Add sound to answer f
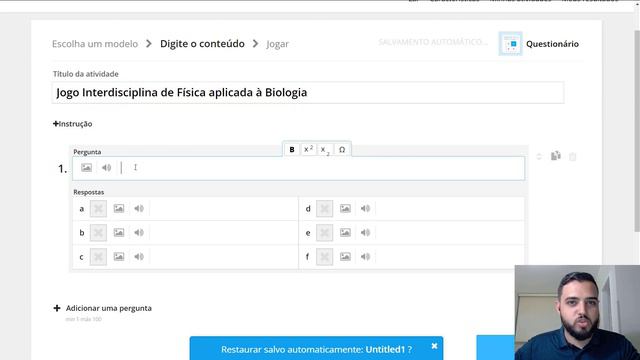640x360 pixels. pos(365,257)
